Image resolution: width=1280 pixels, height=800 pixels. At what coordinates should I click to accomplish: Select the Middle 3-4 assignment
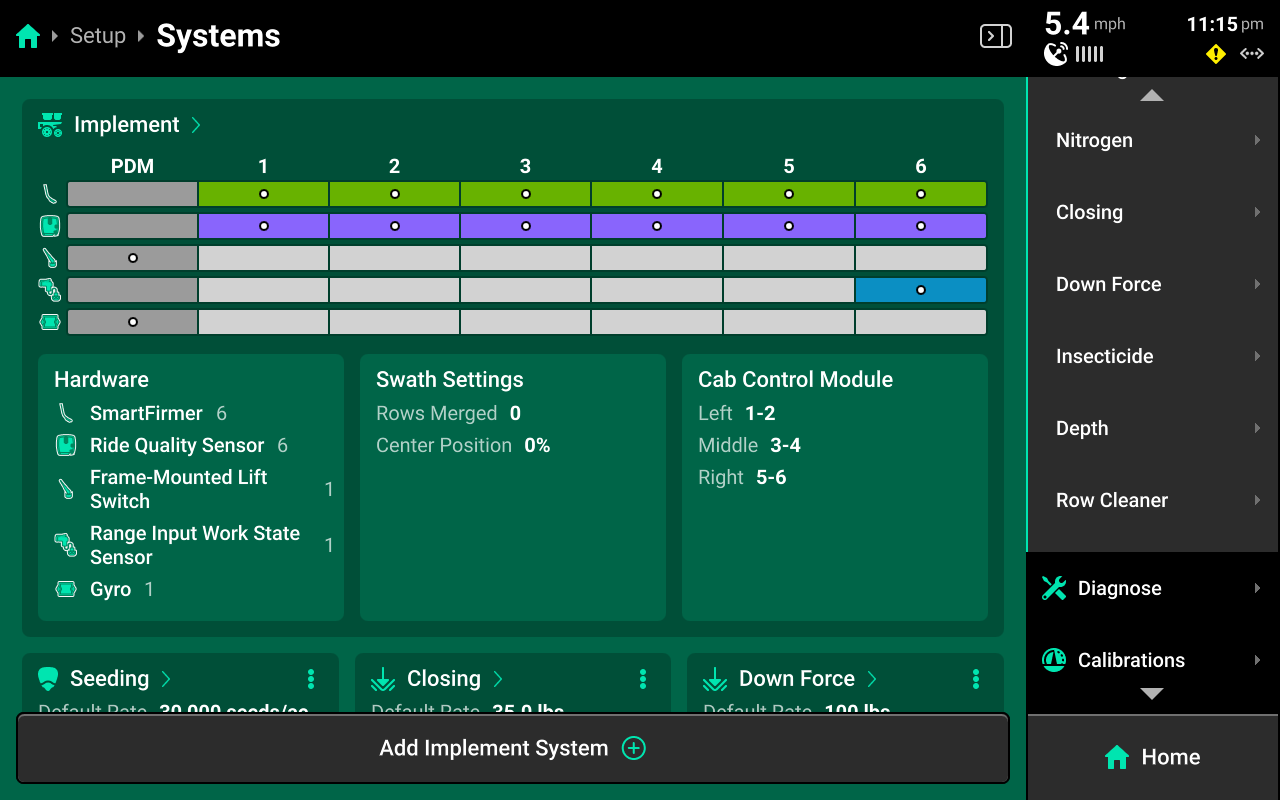pos(750,445)
